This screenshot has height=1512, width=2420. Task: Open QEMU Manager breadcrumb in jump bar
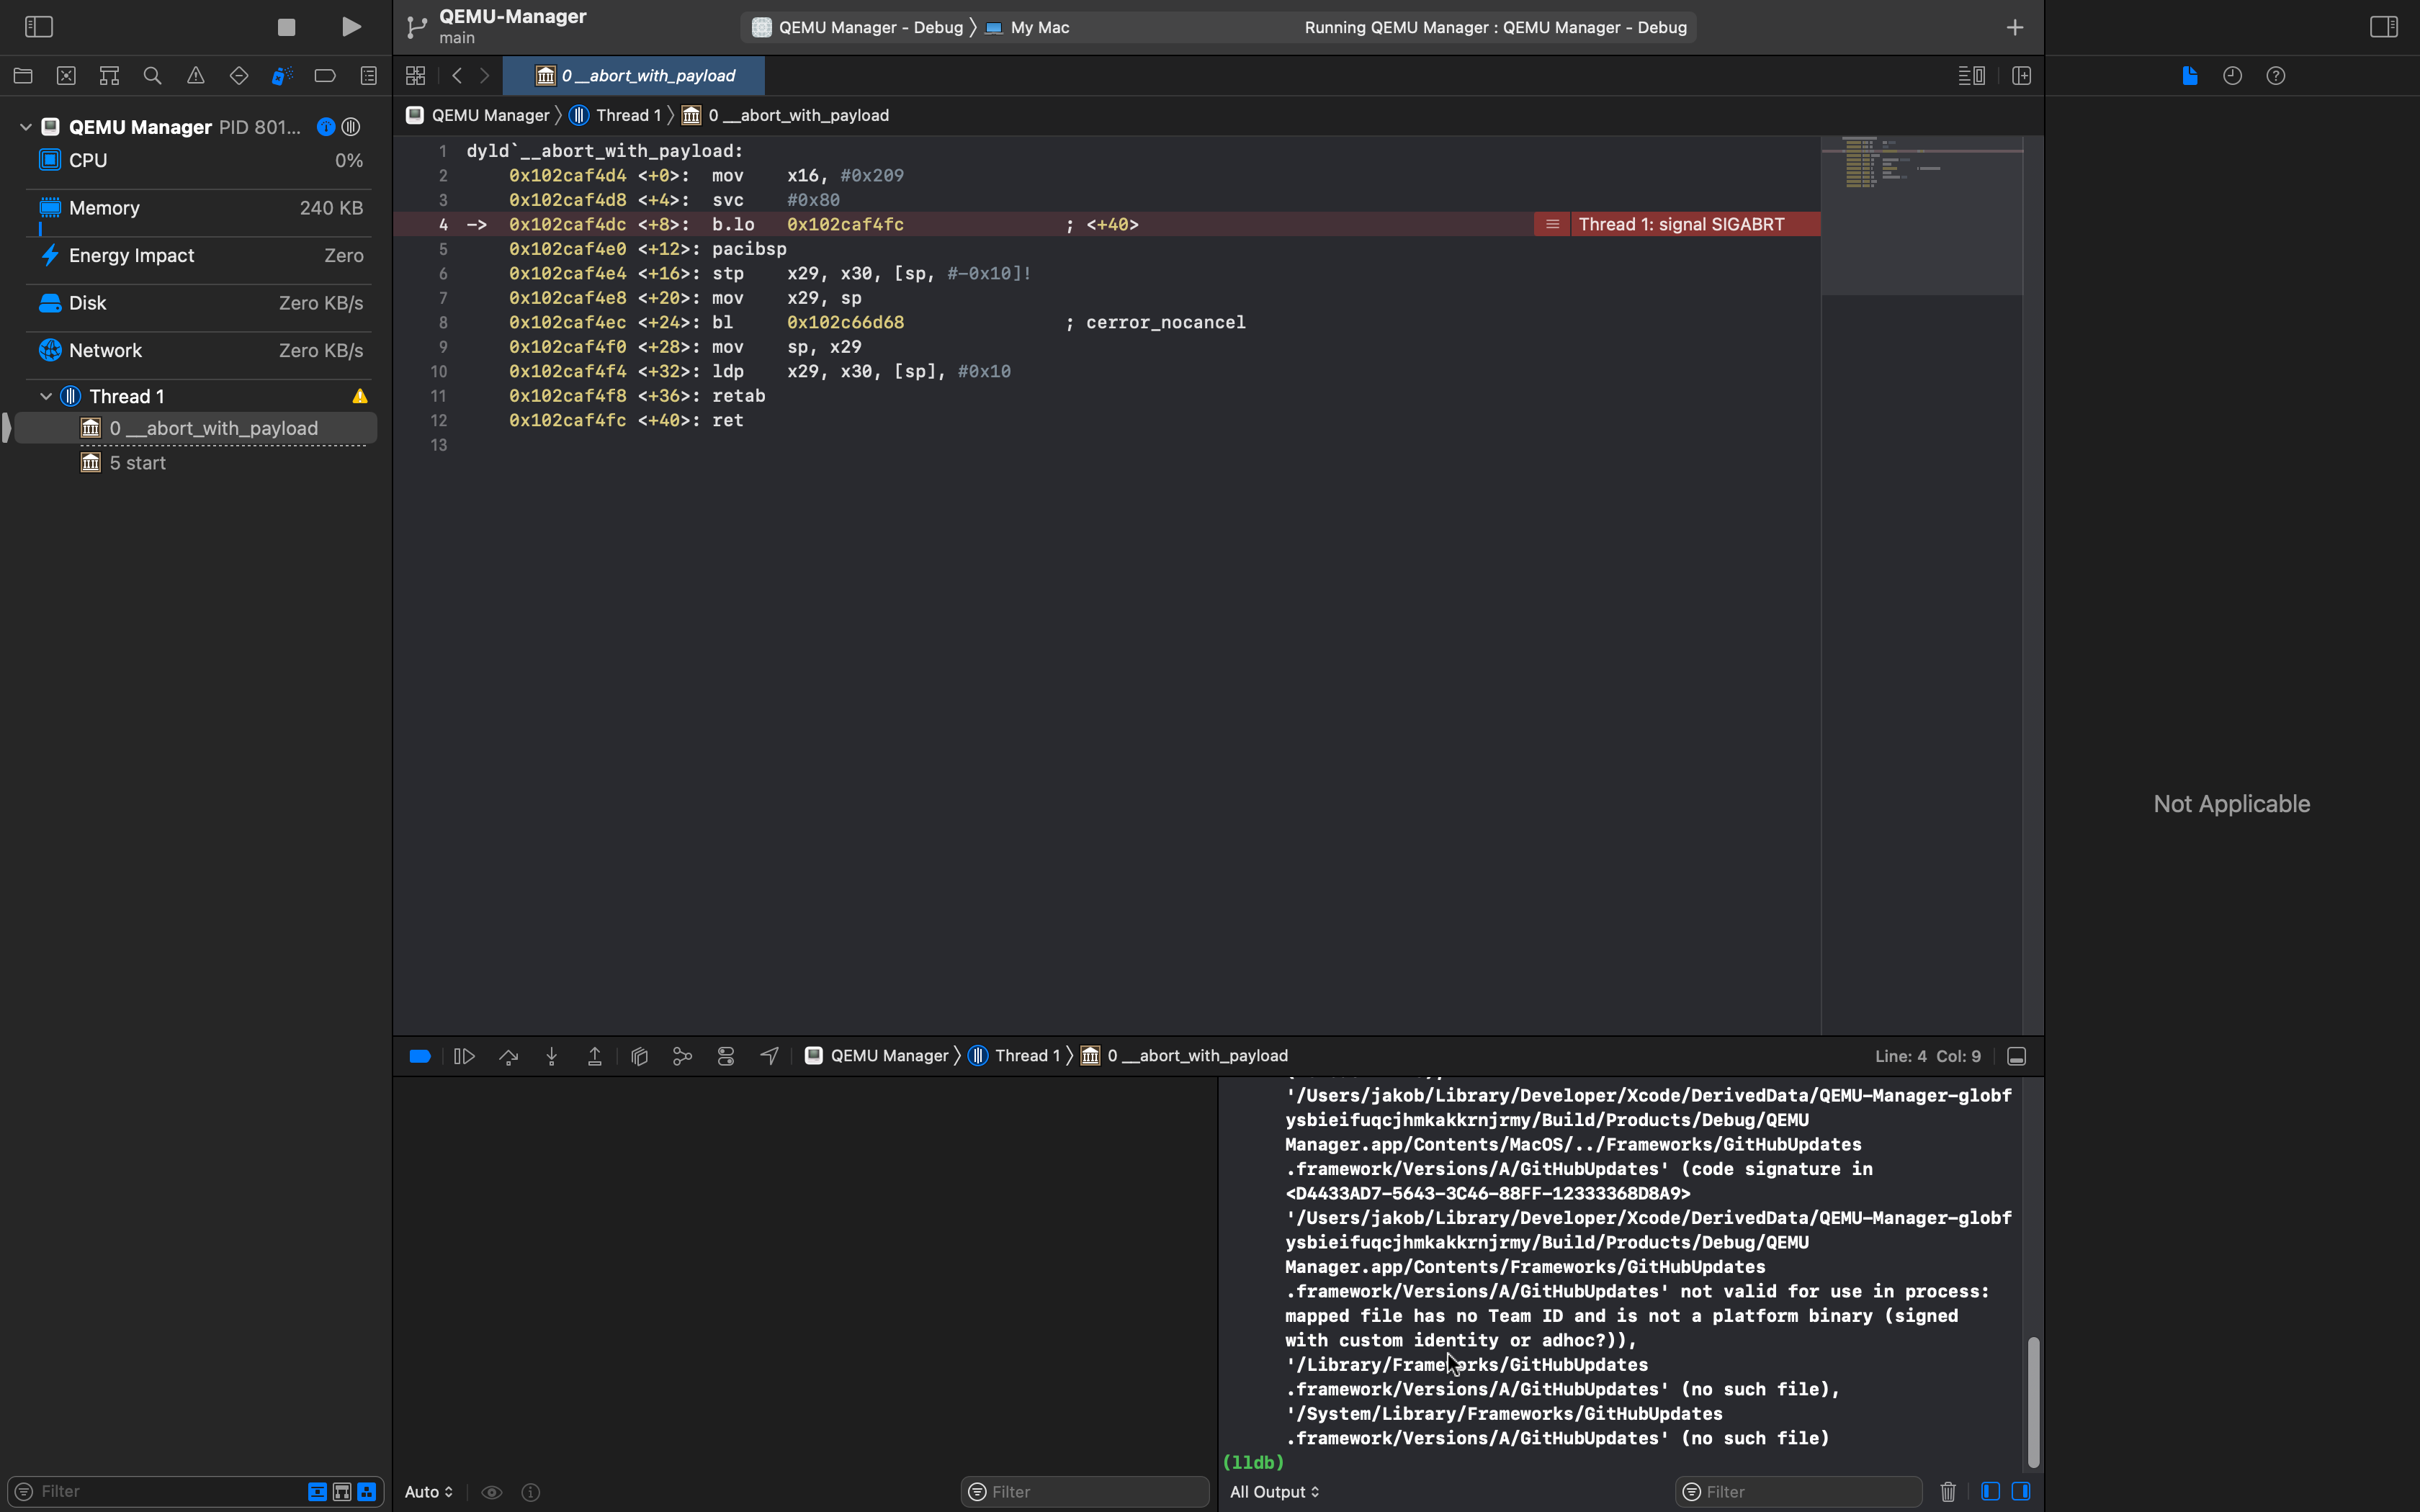click(x=478, y=116)
